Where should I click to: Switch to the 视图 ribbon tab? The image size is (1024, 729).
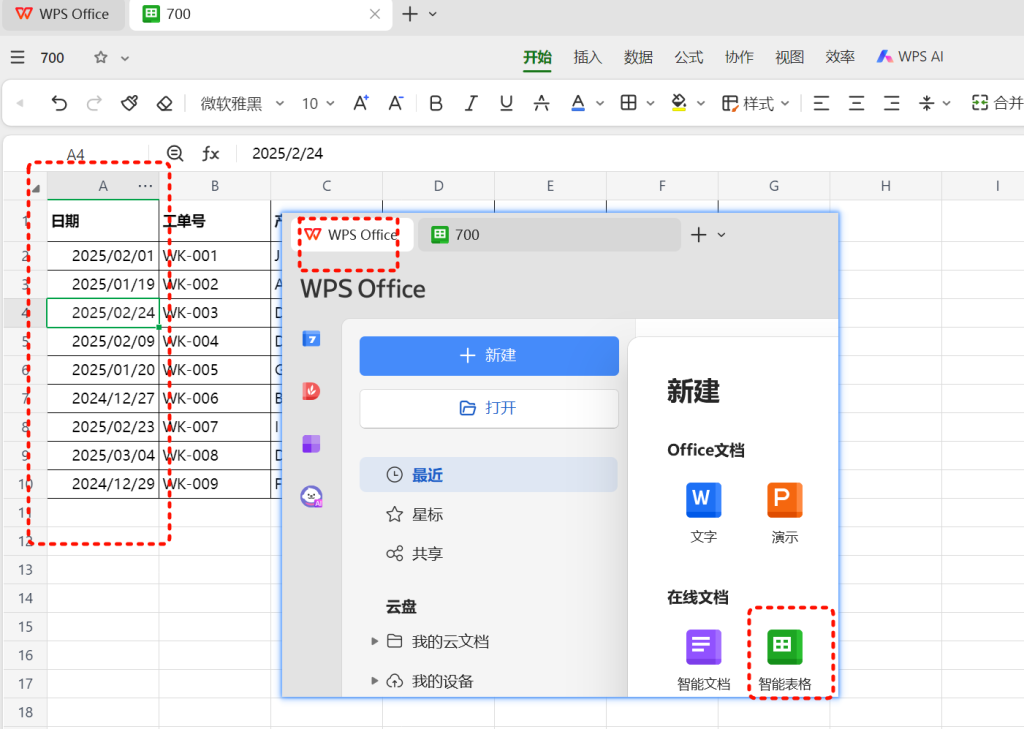[789, 57]
